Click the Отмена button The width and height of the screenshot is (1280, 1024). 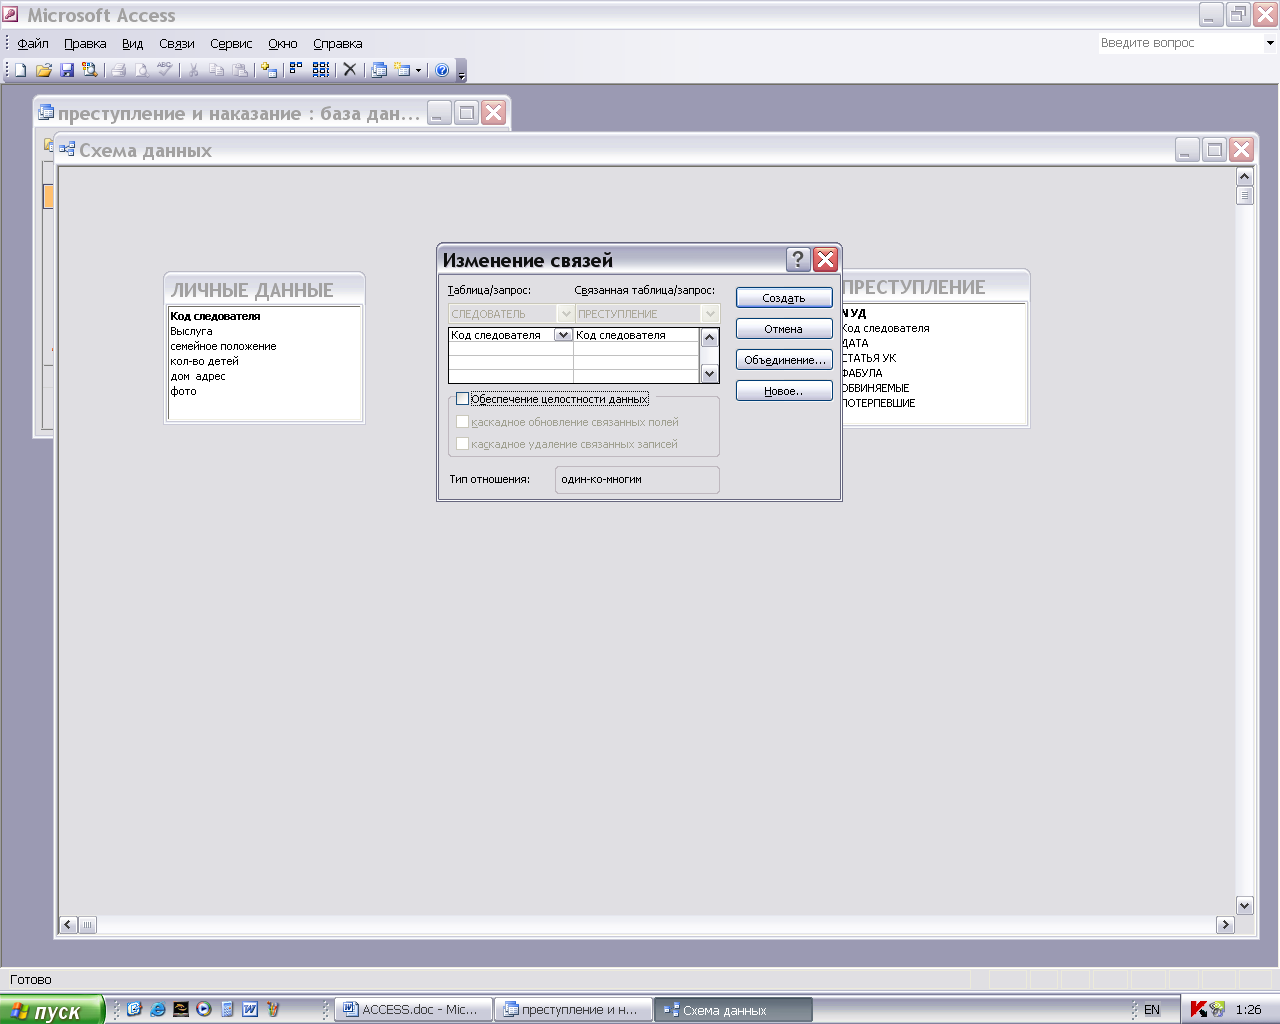784,329
